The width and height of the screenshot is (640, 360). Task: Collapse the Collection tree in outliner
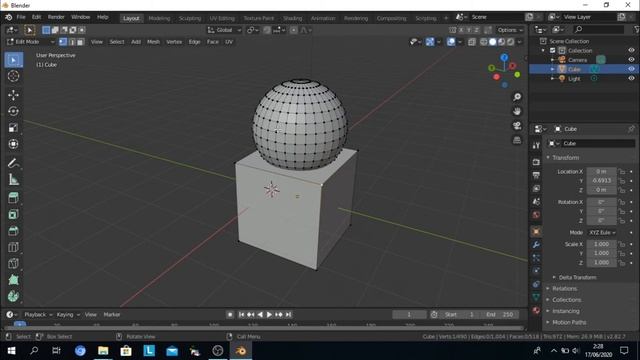click(x=544, y=51)
